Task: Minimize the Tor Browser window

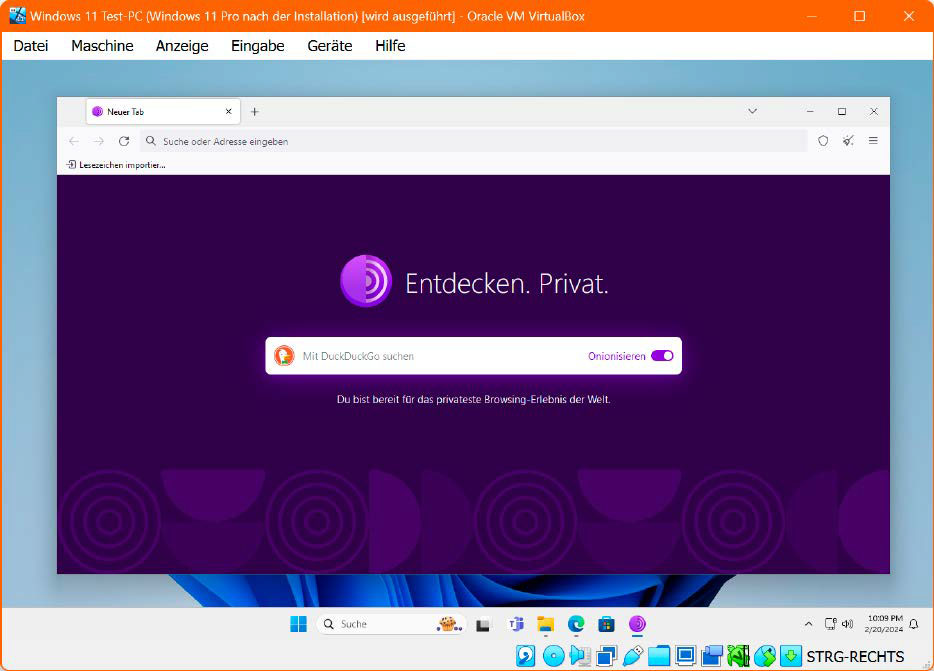Action: coord(810,111)
